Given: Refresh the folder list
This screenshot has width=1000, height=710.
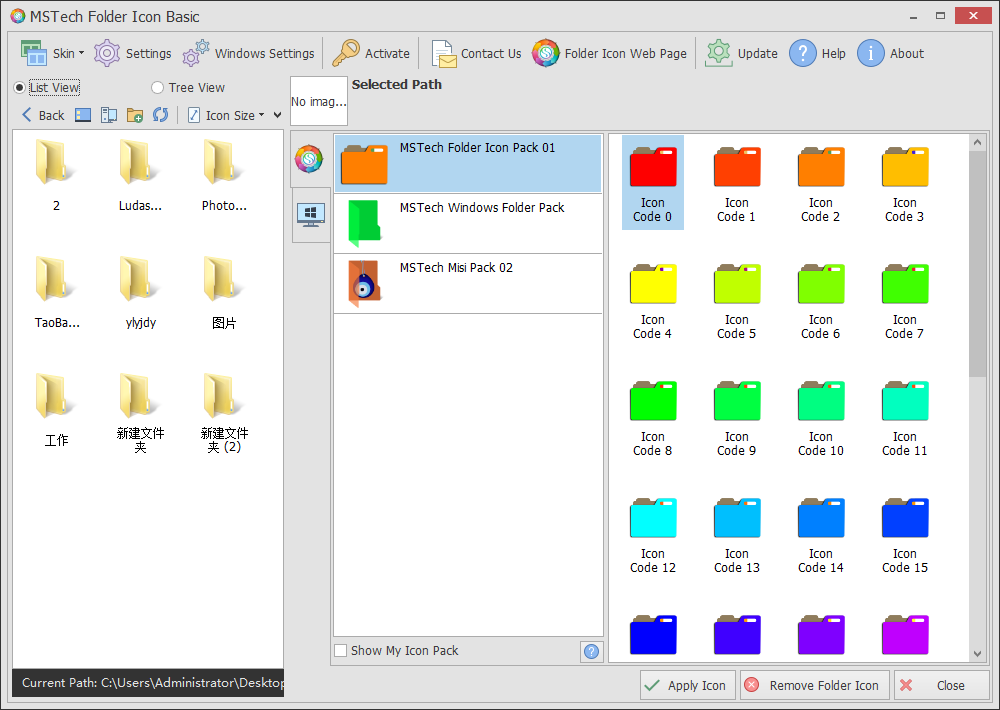Looking at the screenshot, I should click(x=161, y=115).
